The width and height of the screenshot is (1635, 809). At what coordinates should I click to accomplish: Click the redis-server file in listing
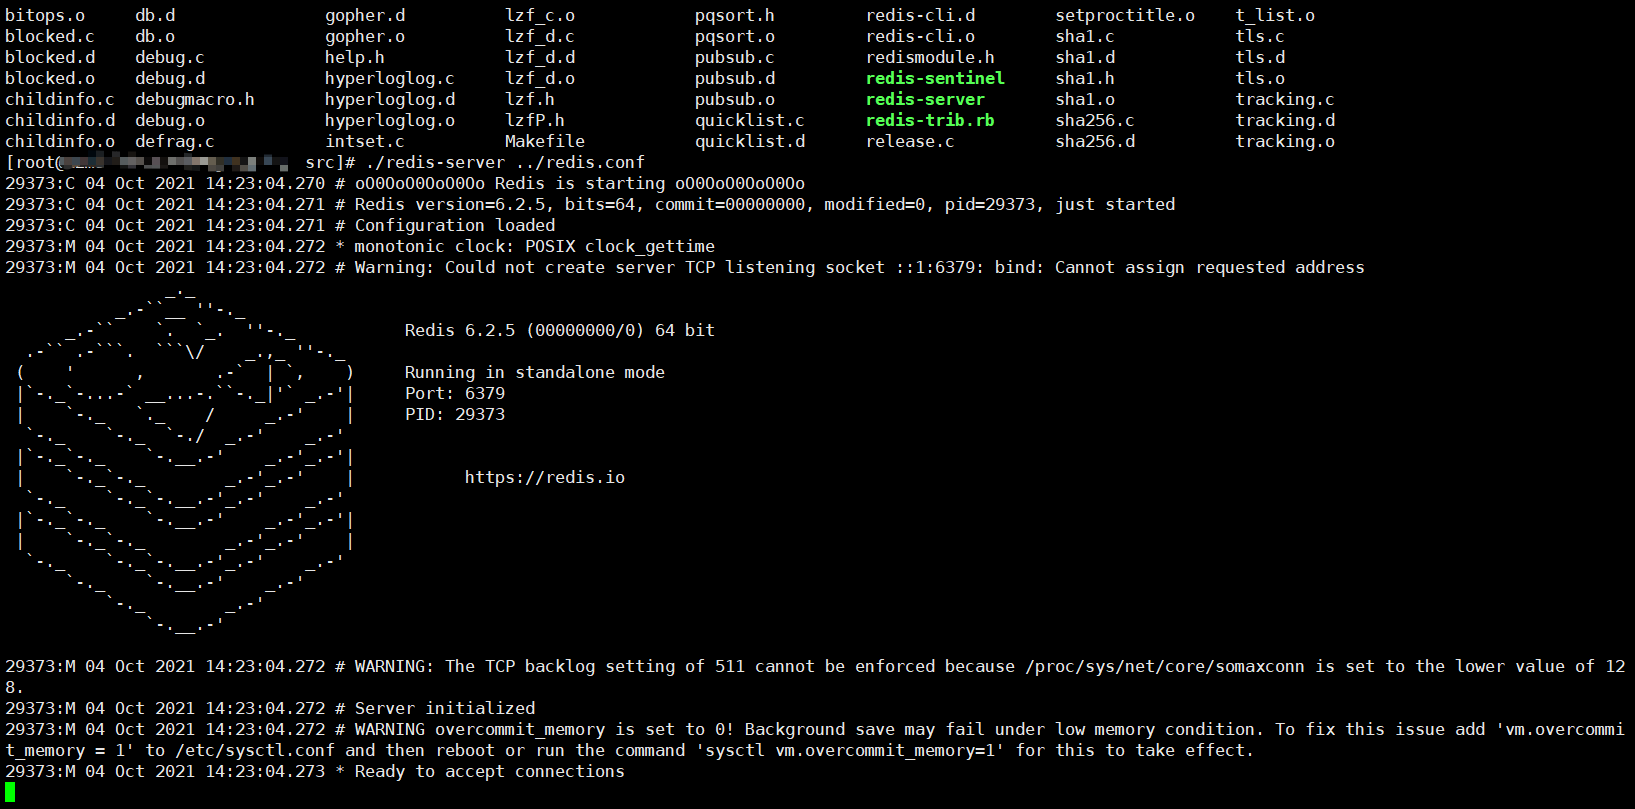coord(925,99)
